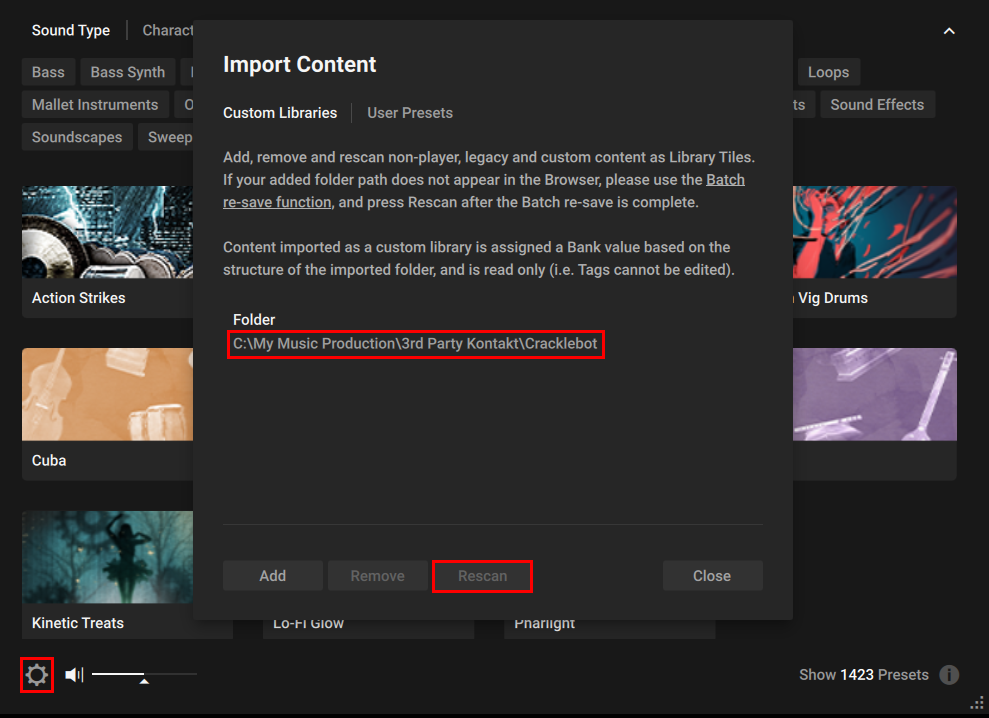Collapse the tag filter panel with chevron
989x718 pixels.
949,31
